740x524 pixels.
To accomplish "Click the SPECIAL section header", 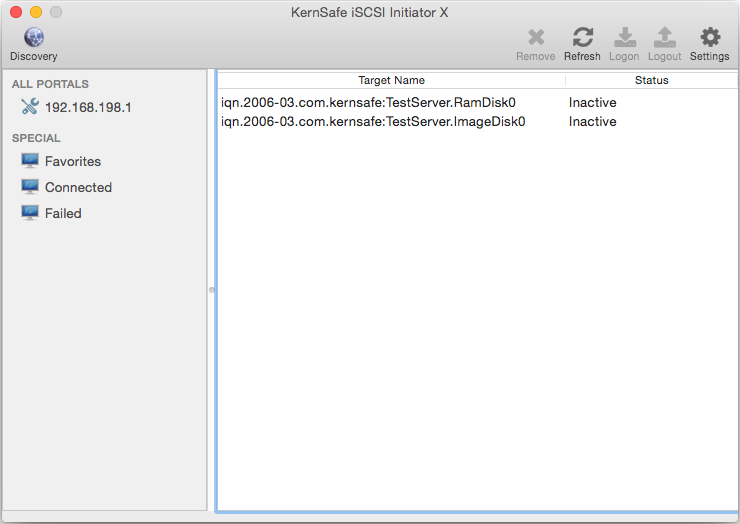I will point(36,138).
